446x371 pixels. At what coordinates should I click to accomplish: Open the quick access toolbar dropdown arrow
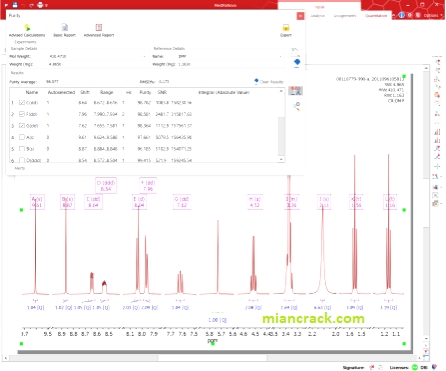46,5
